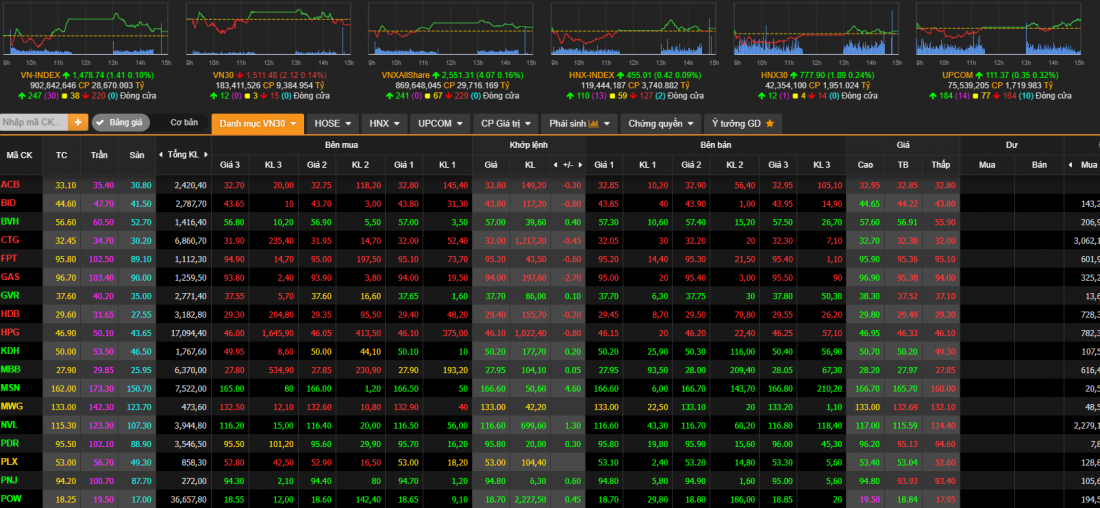Focus the Nhập mã CK search field

click(34, 122)
